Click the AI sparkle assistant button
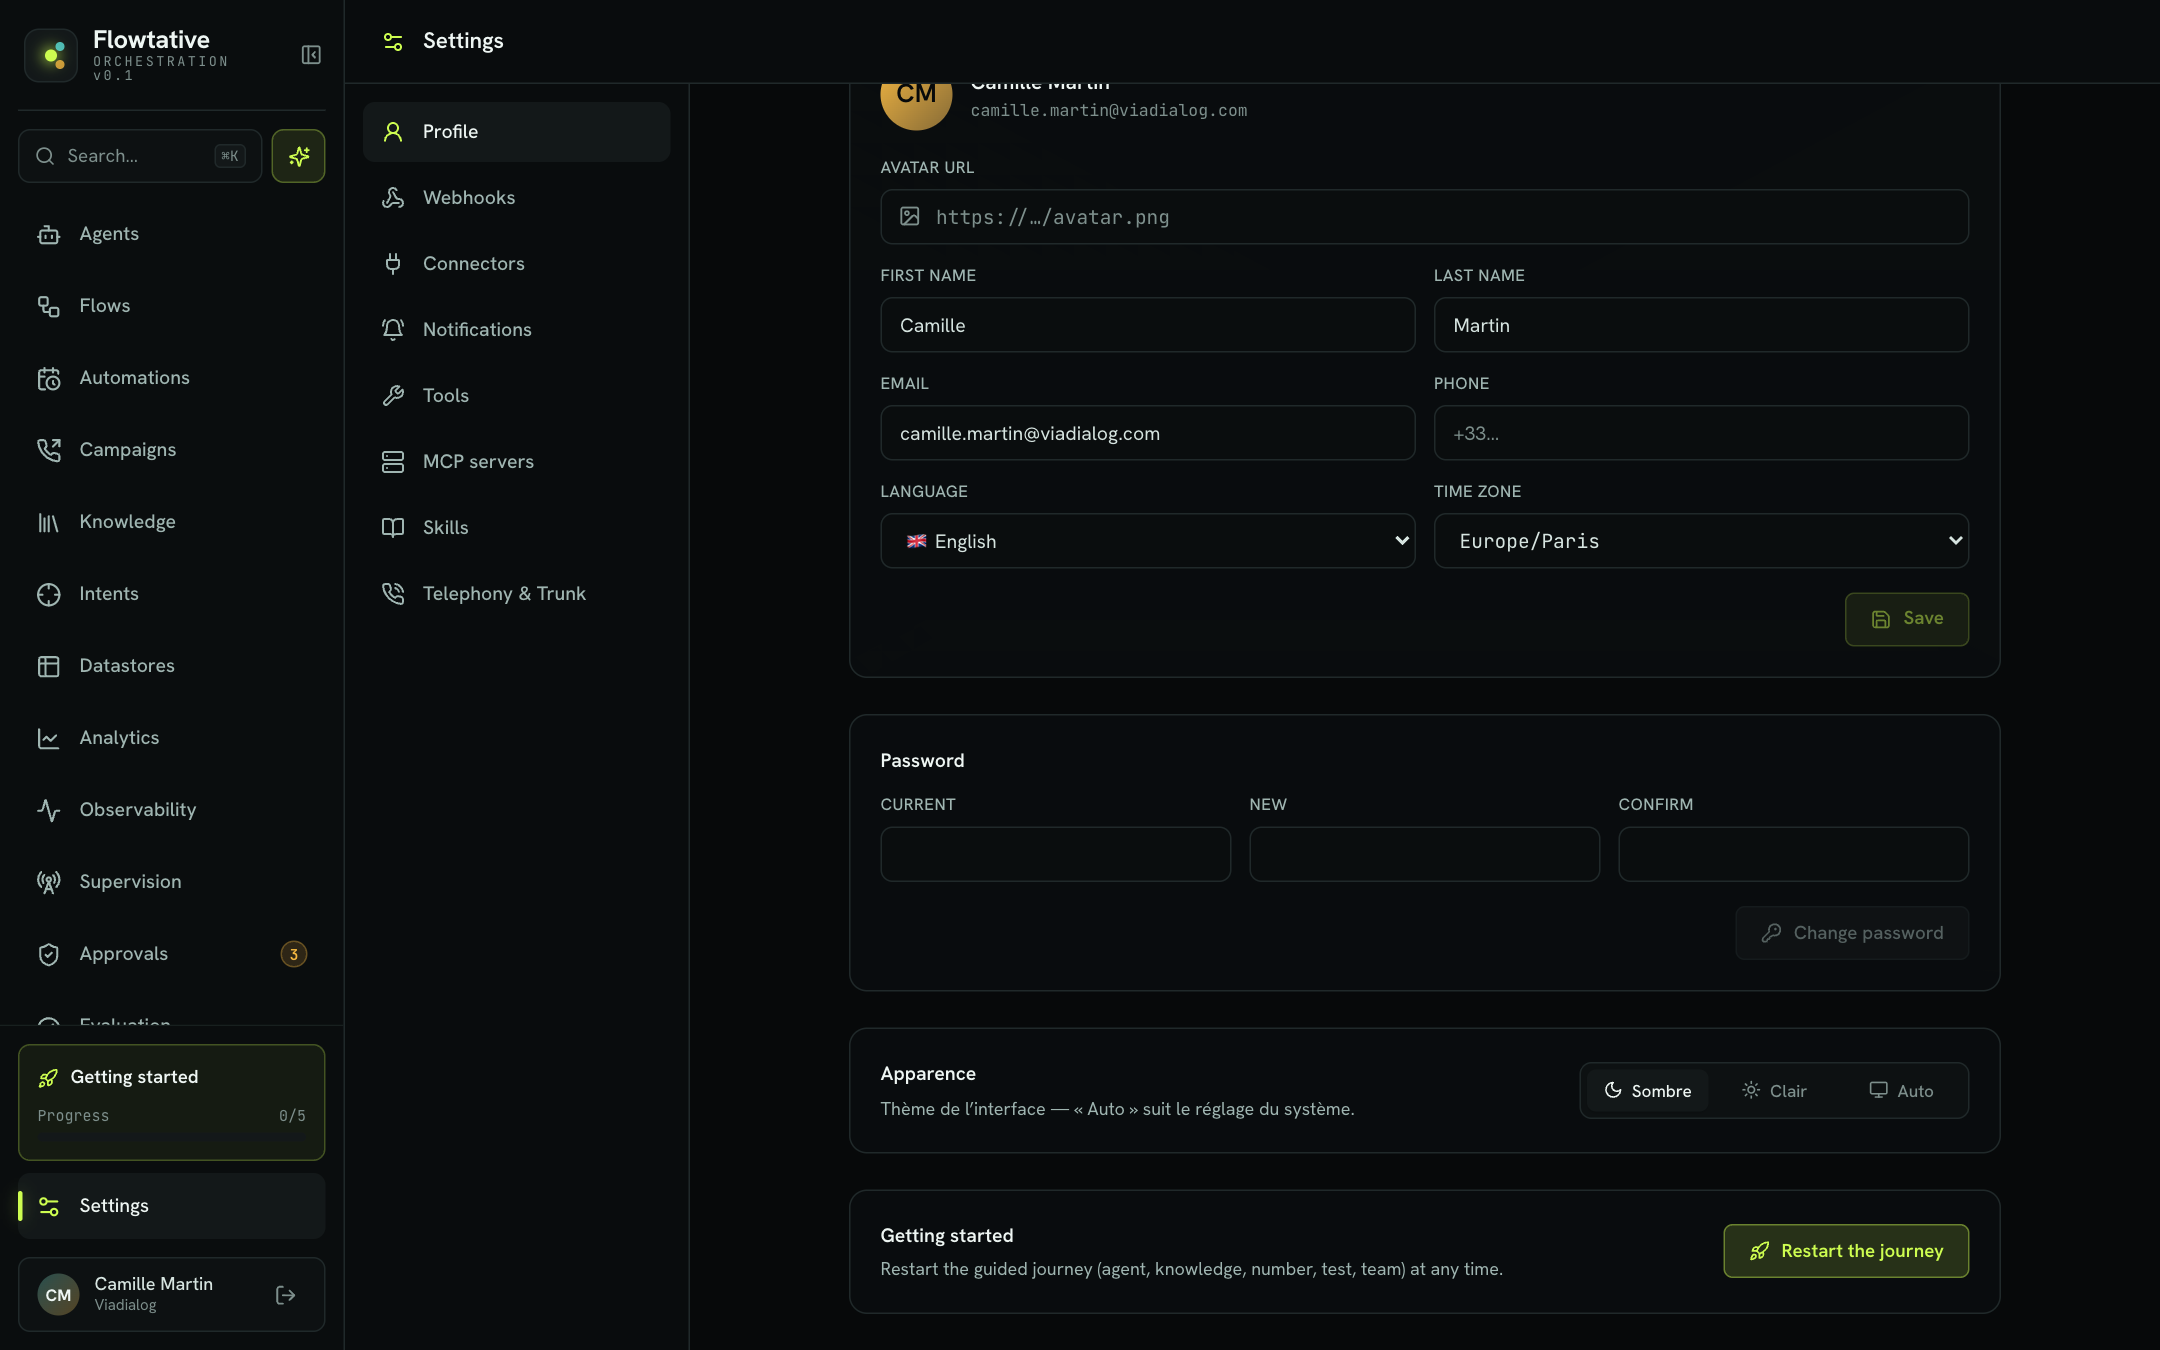This screenshot has height=1350, width=2160. 298,156
